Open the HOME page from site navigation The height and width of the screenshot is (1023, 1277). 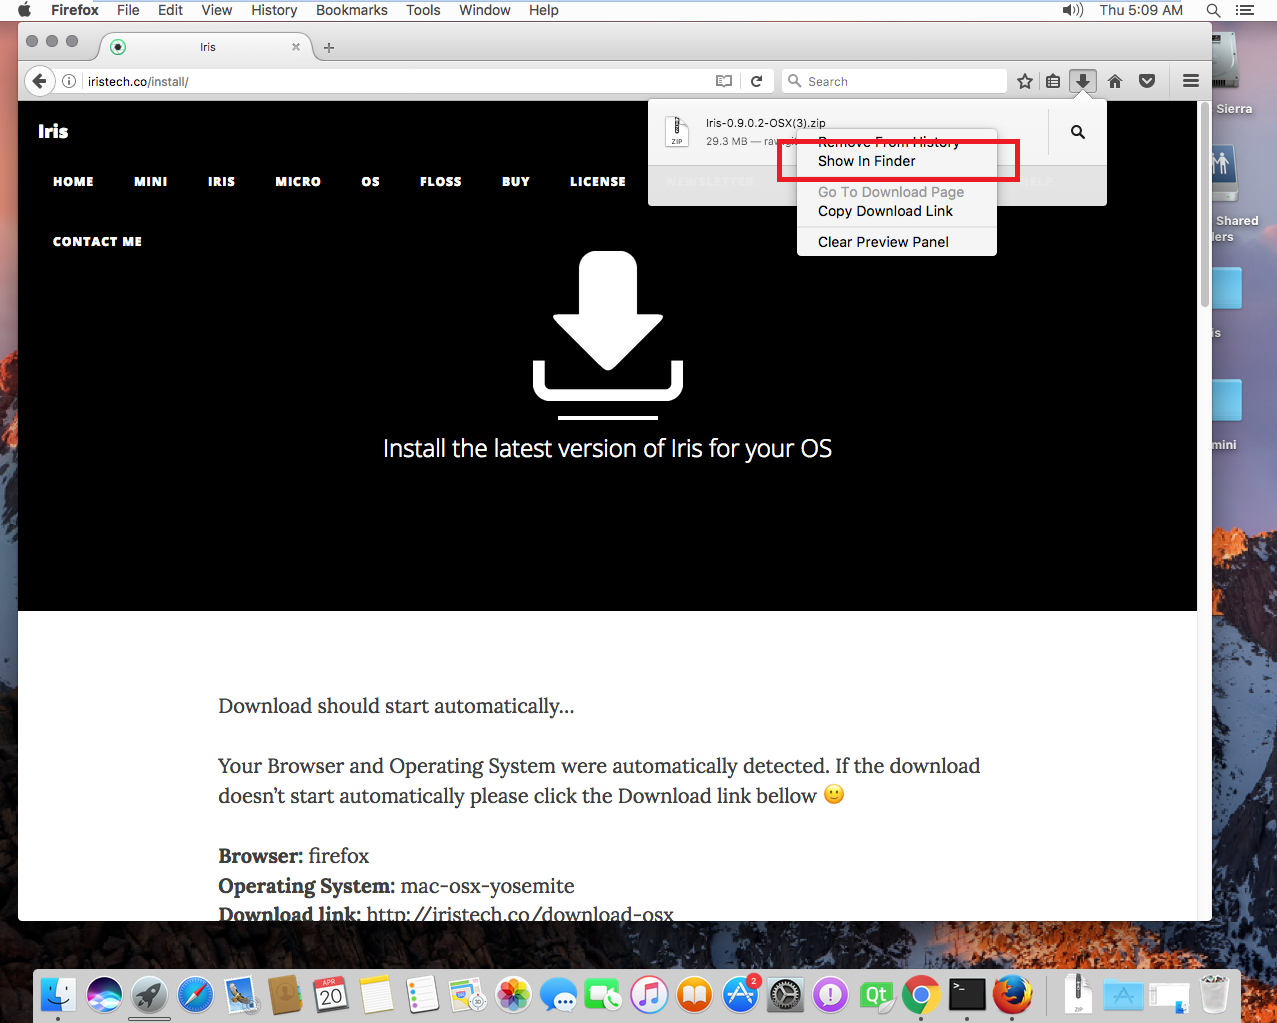73,182
